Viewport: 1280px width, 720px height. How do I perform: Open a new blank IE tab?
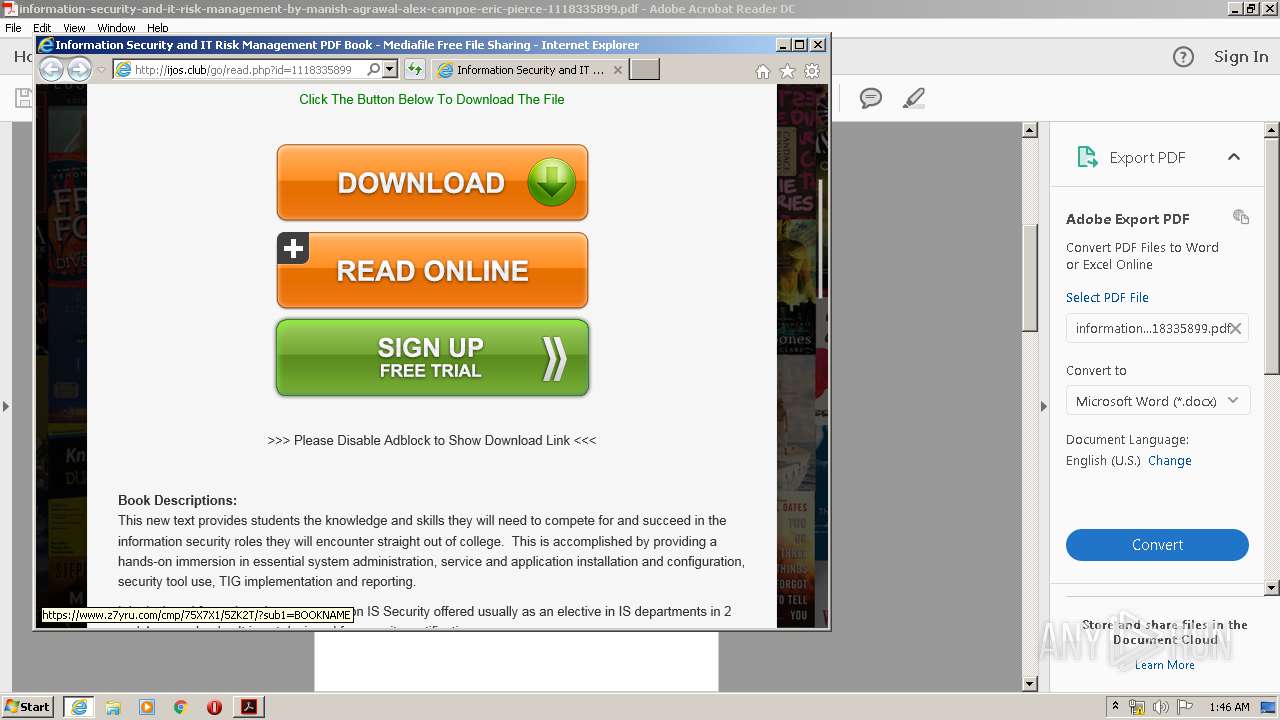pos(644,69)
